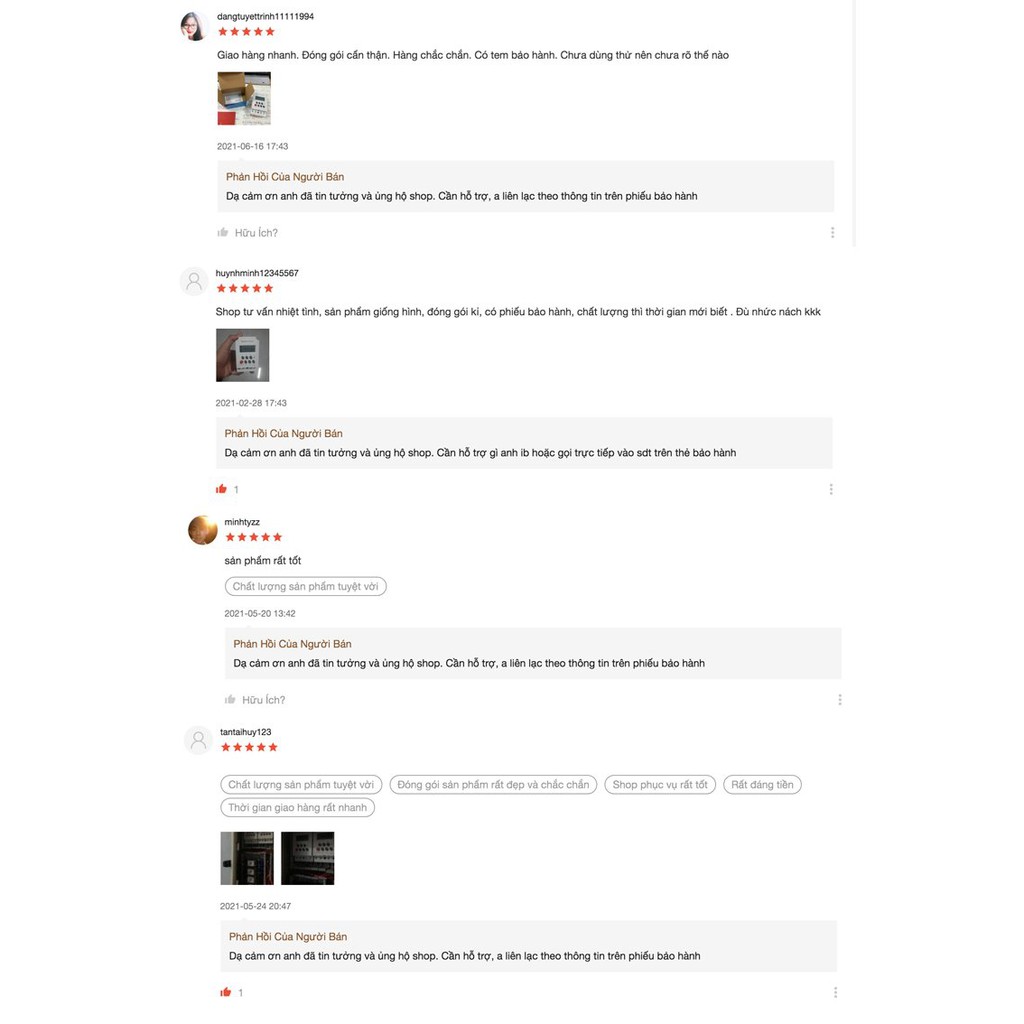Open first electrical cabinet photo by tantaihuy123
The image size is (1024, 1024).
tap(247, 858)
